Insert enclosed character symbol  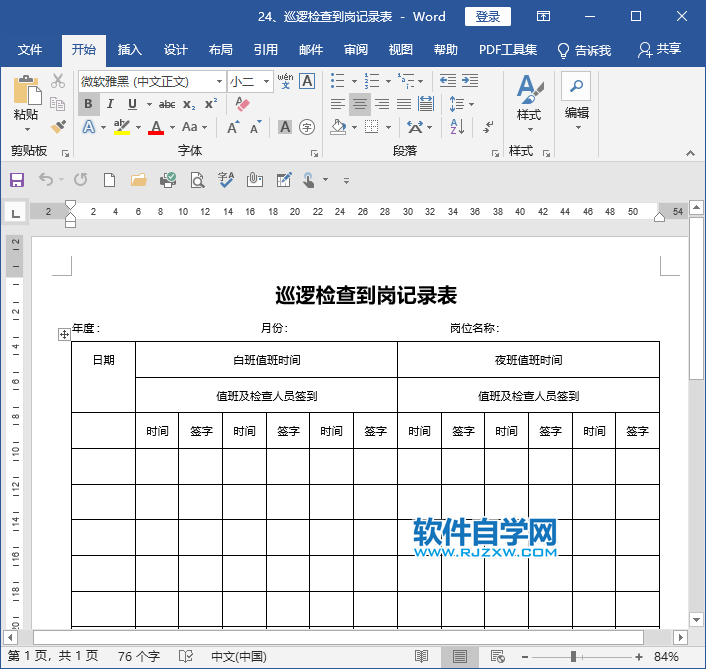click(x=307, y=127)
